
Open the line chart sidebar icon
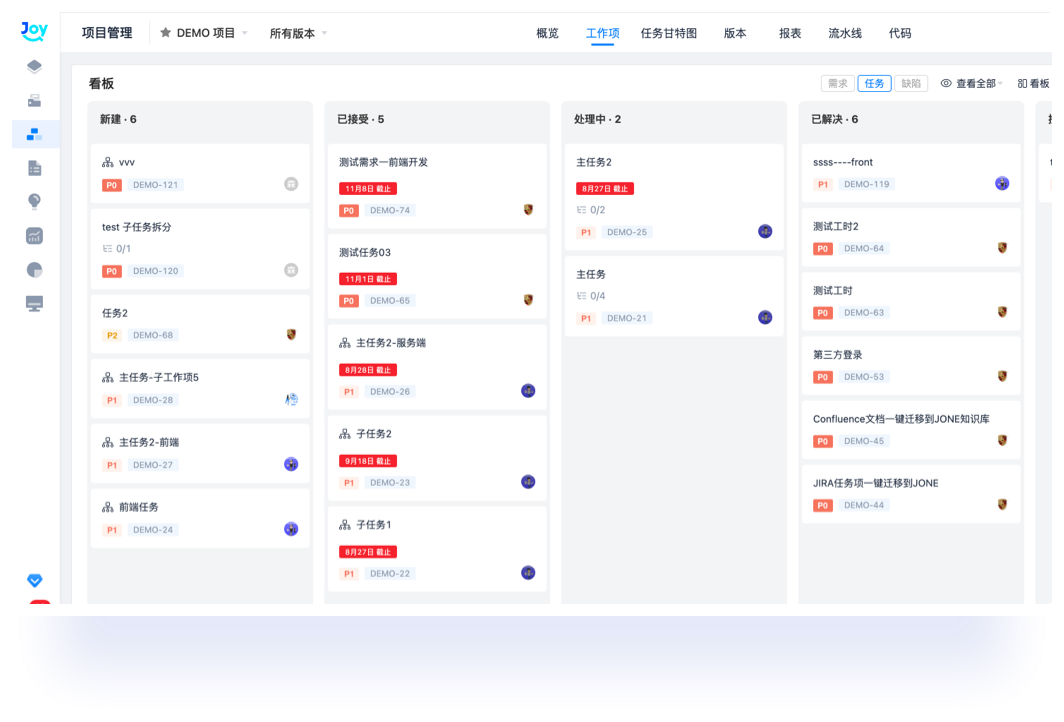coord(35,235)
